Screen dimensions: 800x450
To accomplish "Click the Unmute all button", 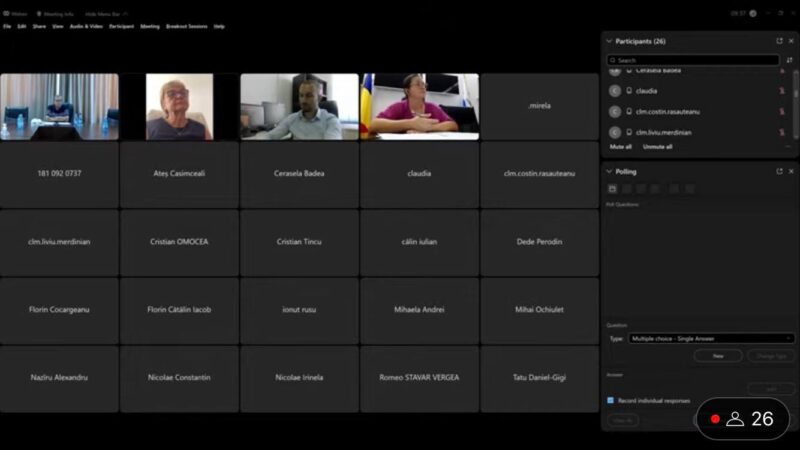I will click(x=657, y=147).
